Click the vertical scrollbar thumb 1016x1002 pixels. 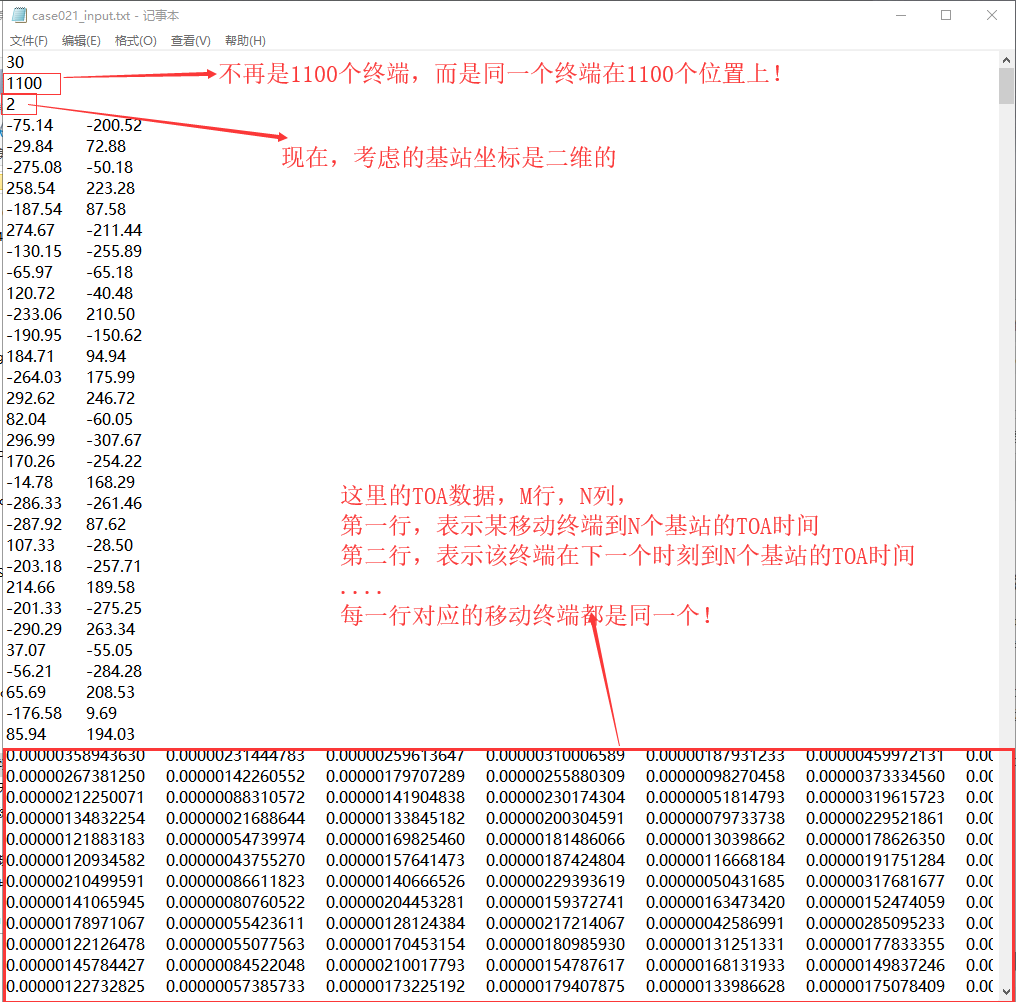1006,86
